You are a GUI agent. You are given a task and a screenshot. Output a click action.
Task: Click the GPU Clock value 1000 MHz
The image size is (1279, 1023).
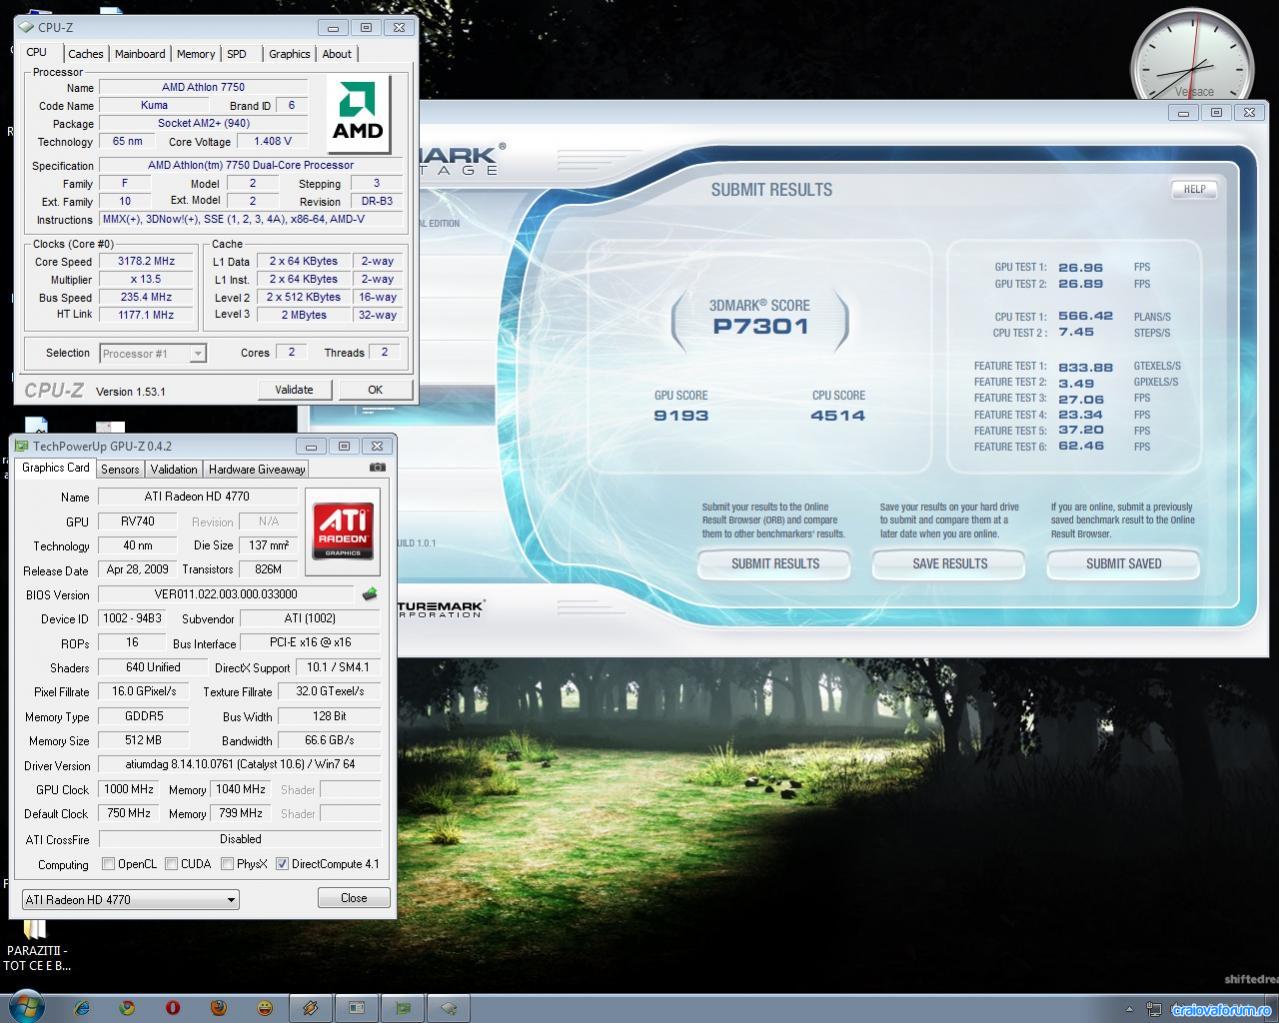(129, 789)
